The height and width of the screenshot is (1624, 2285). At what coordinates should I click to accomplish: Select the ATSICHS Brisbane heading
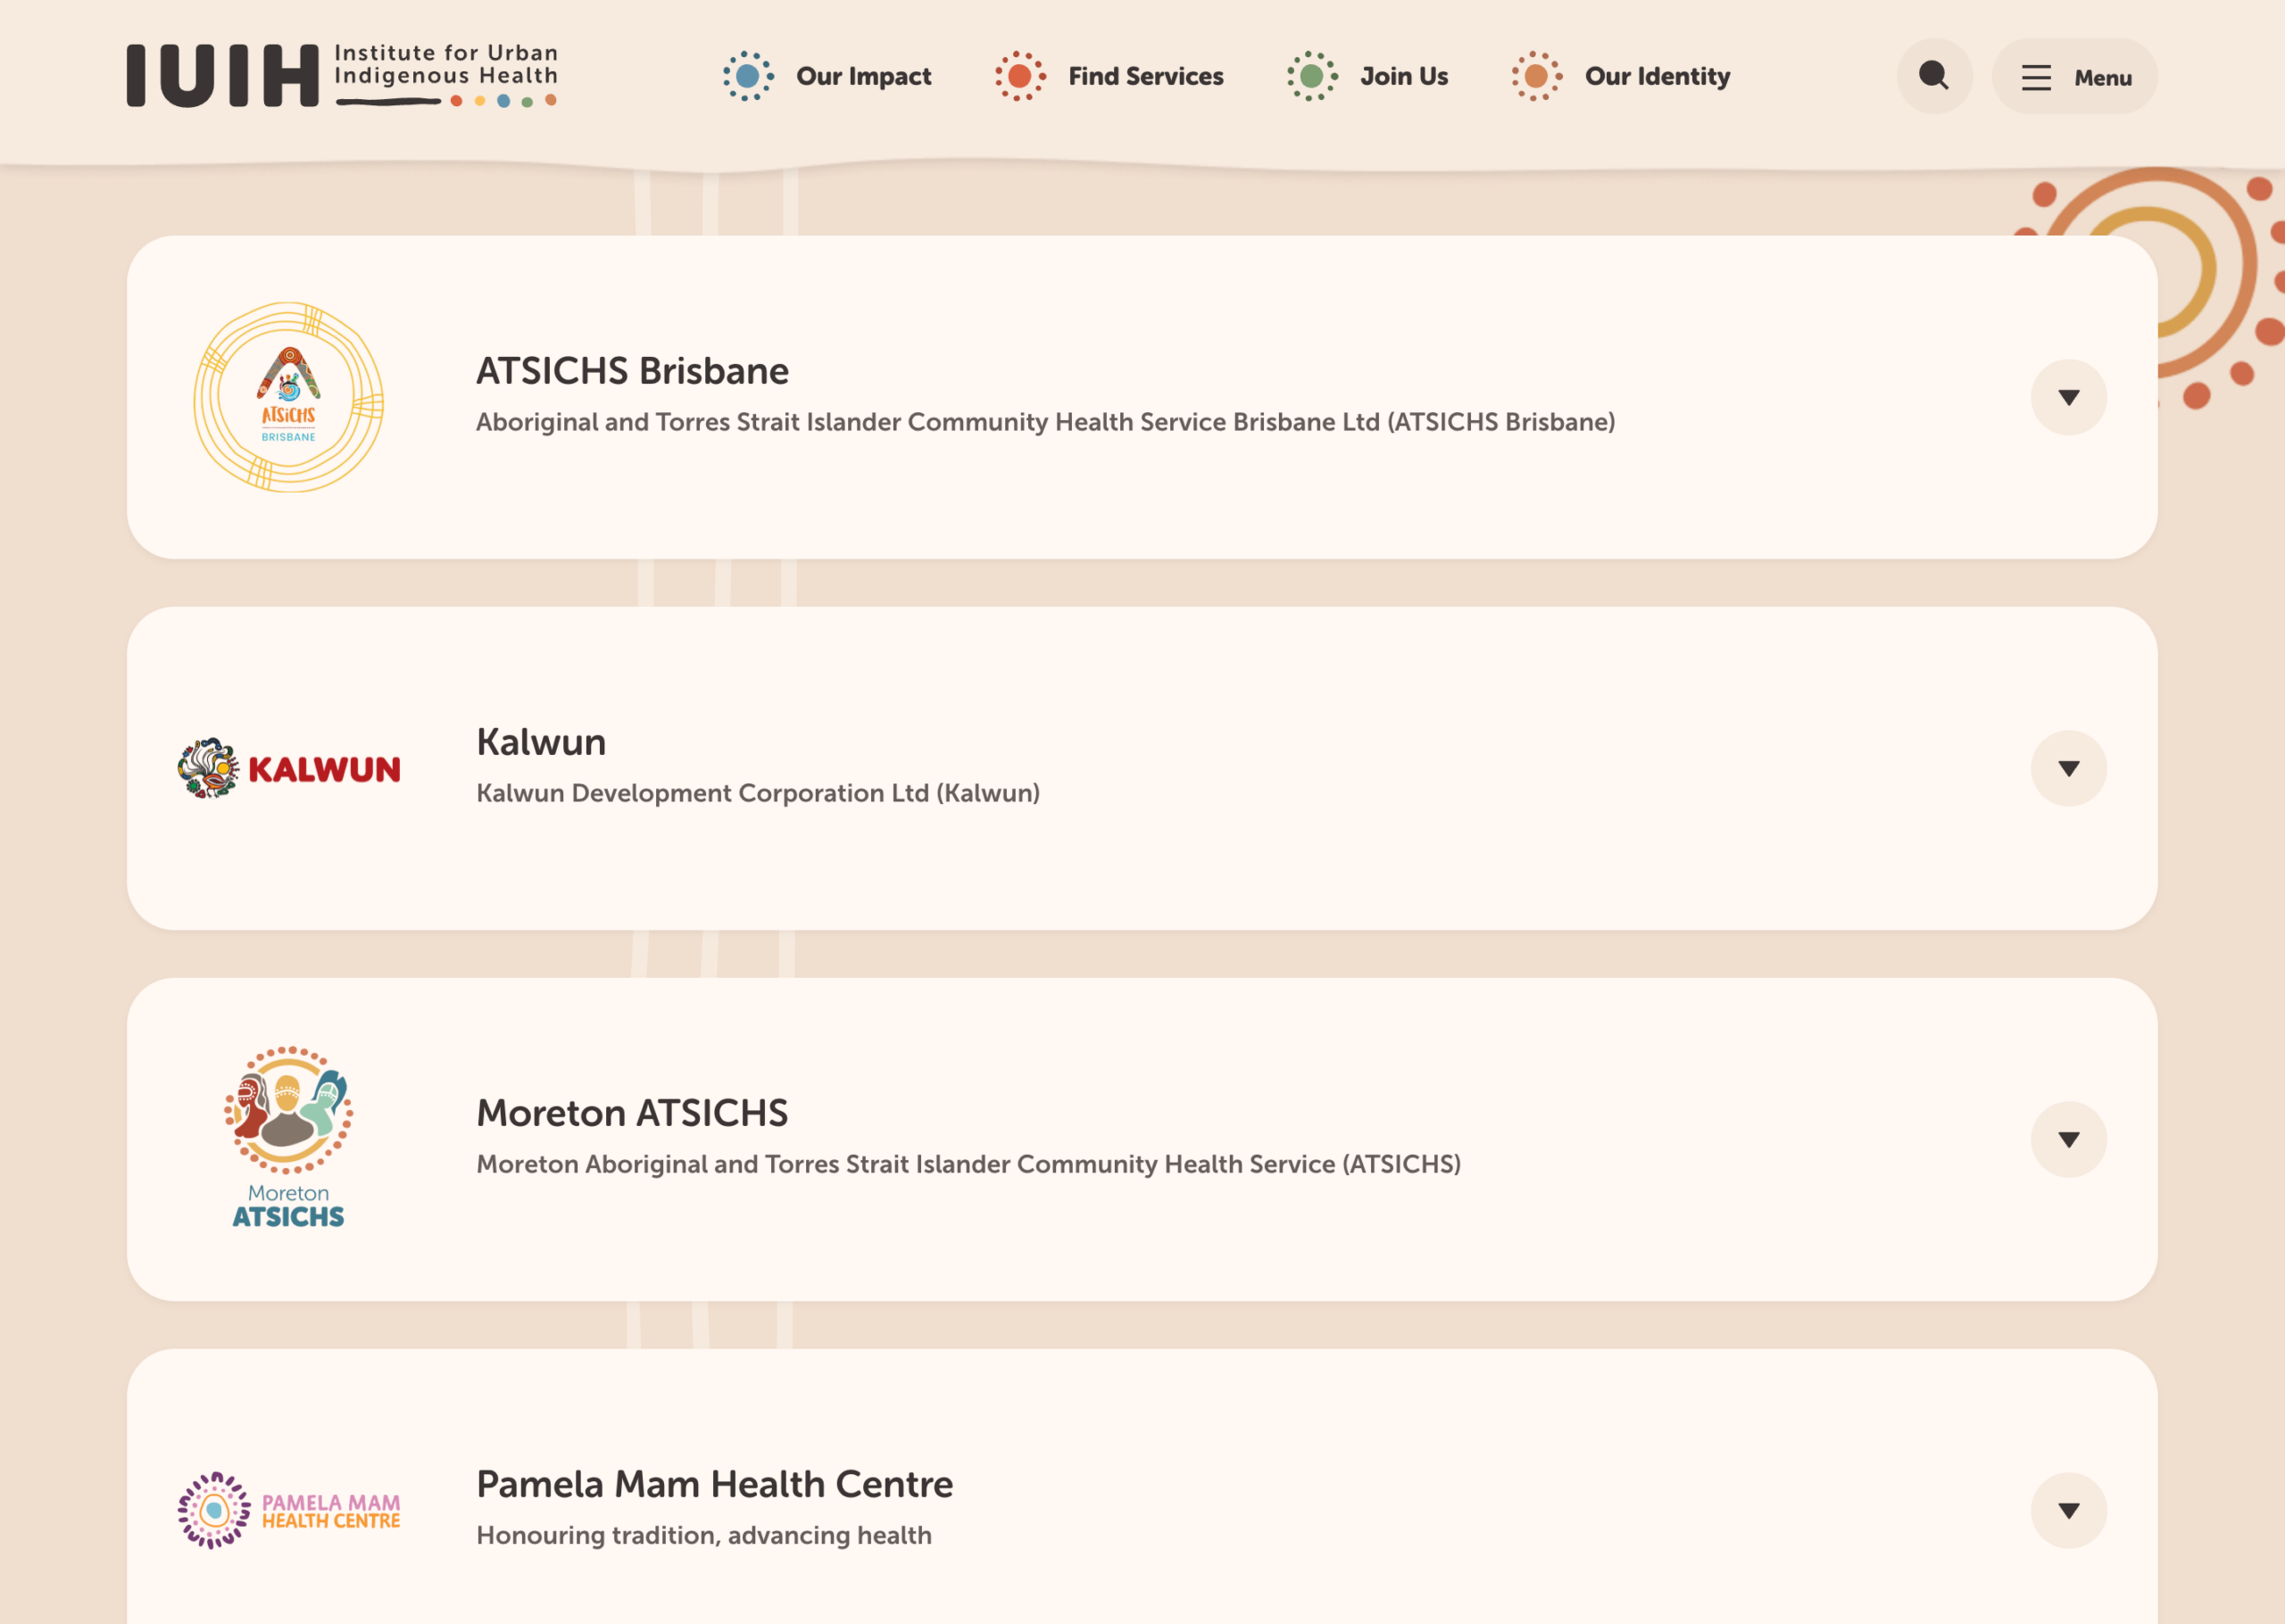pos(632,371)
